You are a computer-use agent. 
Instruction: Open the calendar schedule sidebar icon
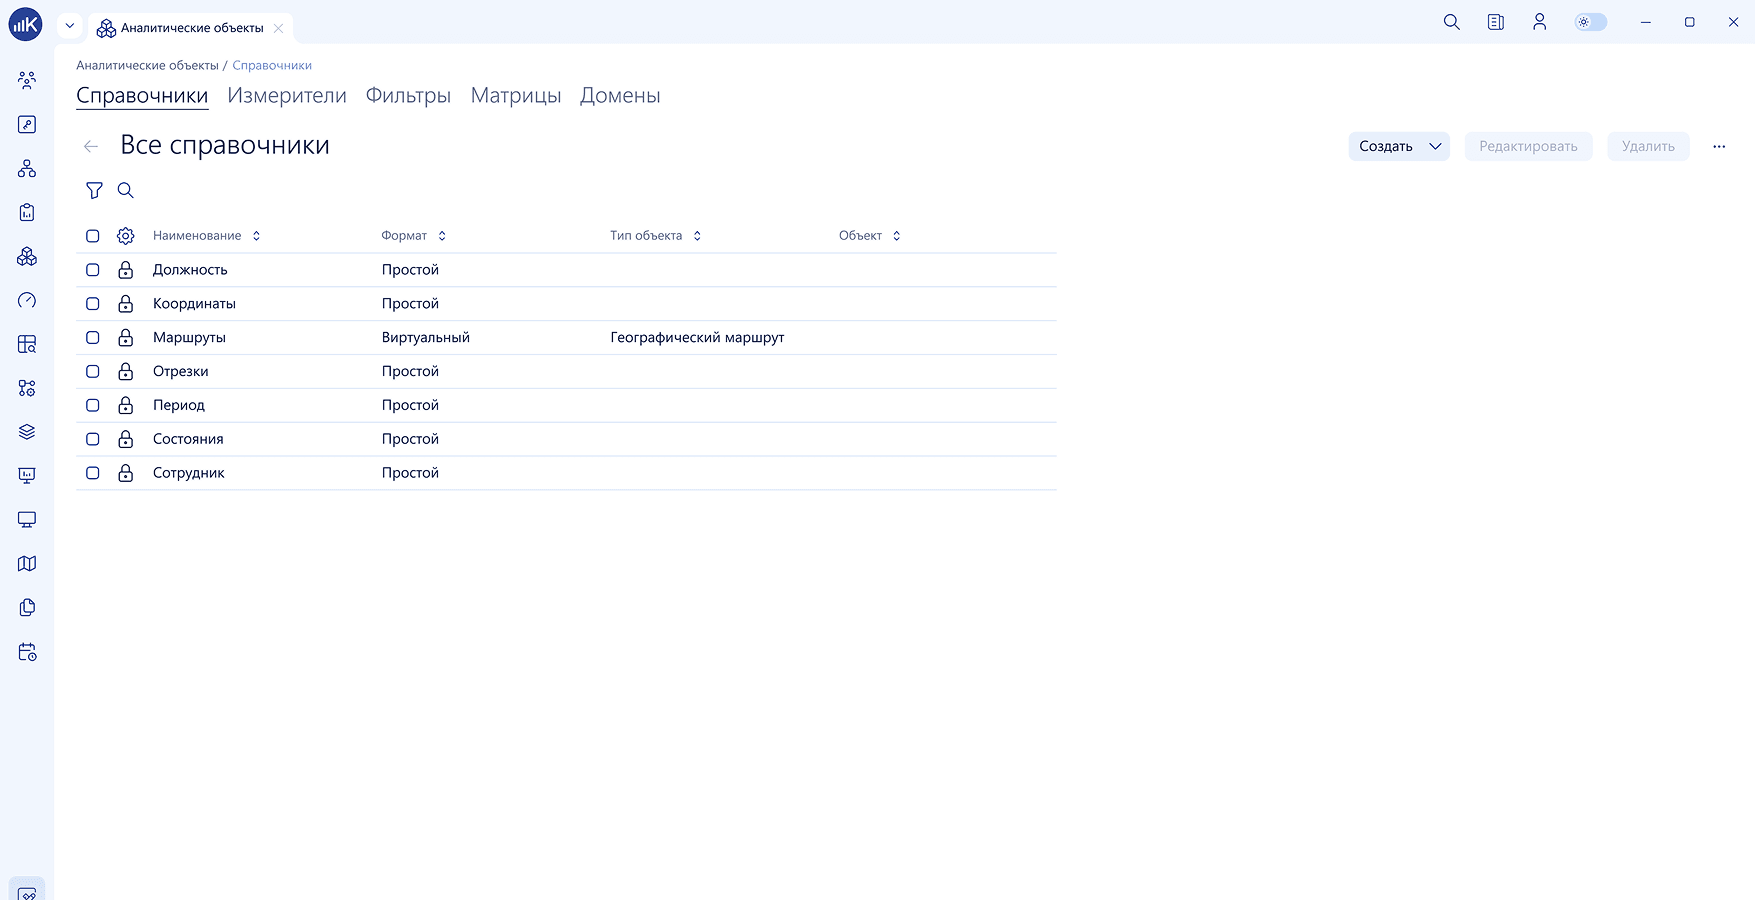tap(27, 652)
